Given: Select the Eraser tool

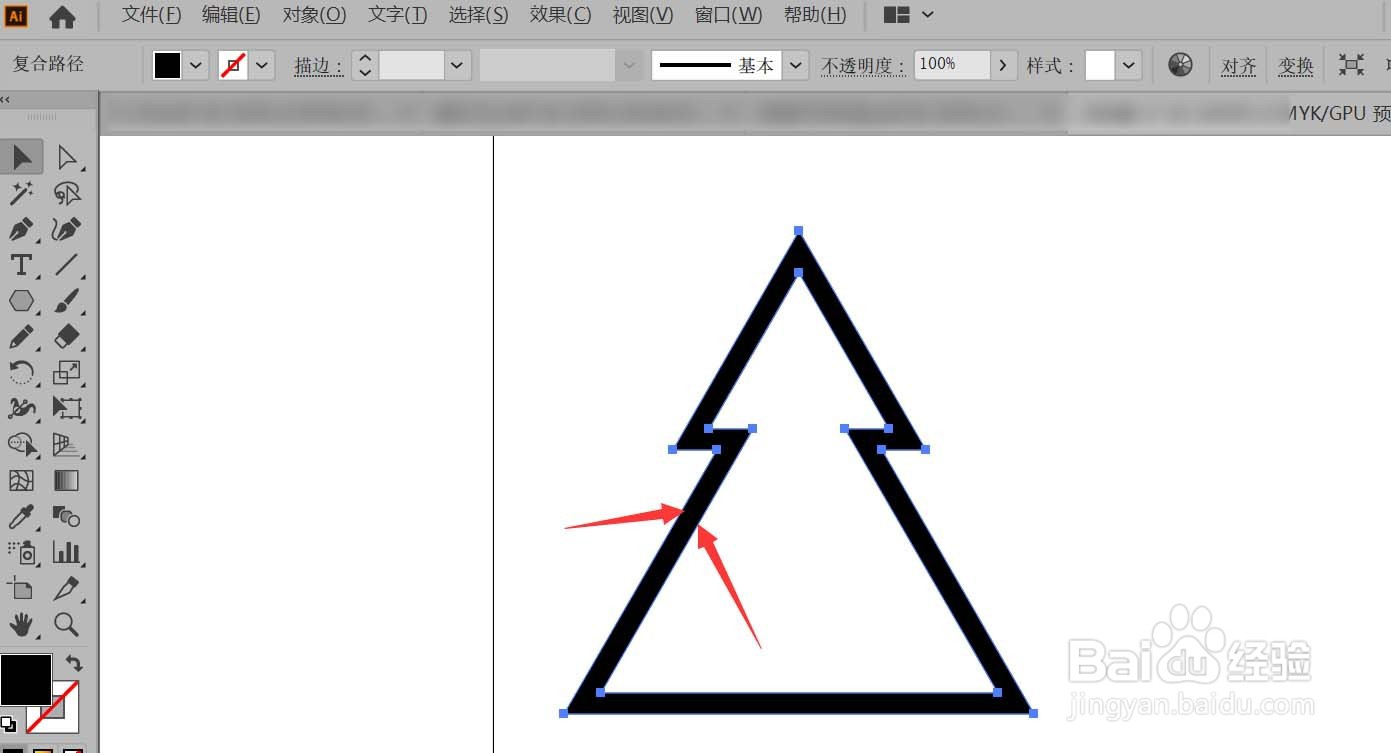Looking at the screenshot, I should click(x=66, y=337).
